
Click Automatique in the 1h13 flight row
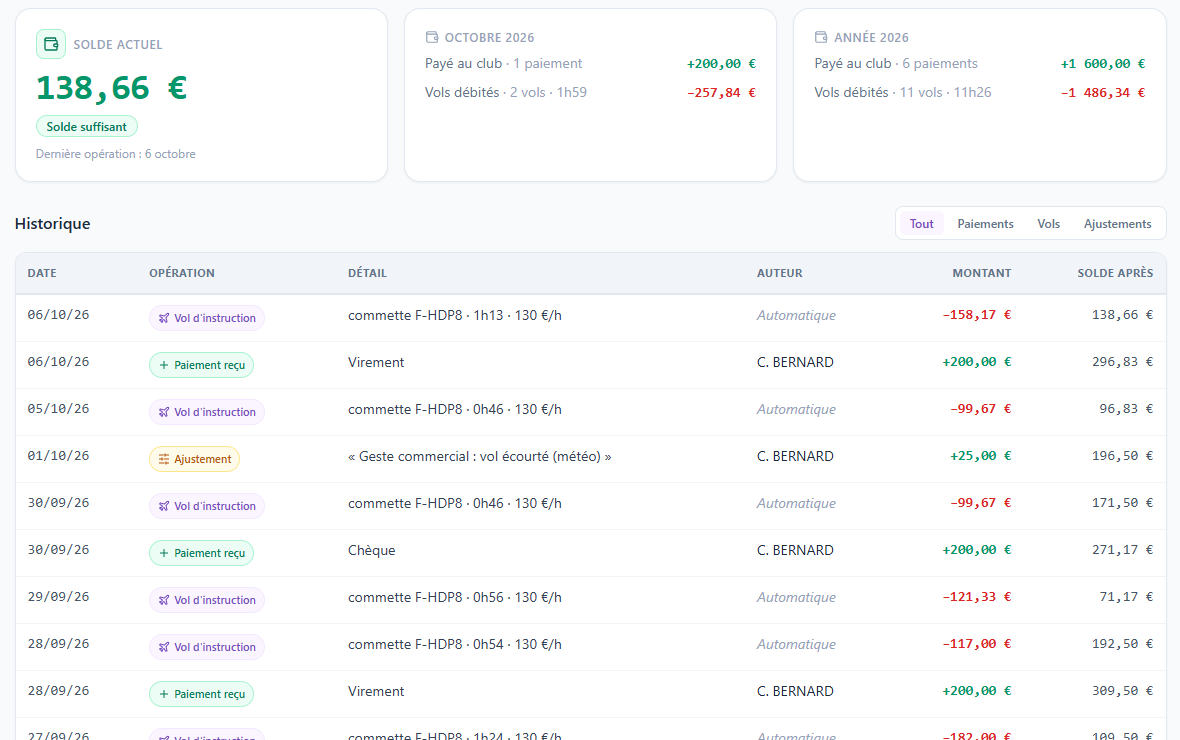tap(796, 315)
